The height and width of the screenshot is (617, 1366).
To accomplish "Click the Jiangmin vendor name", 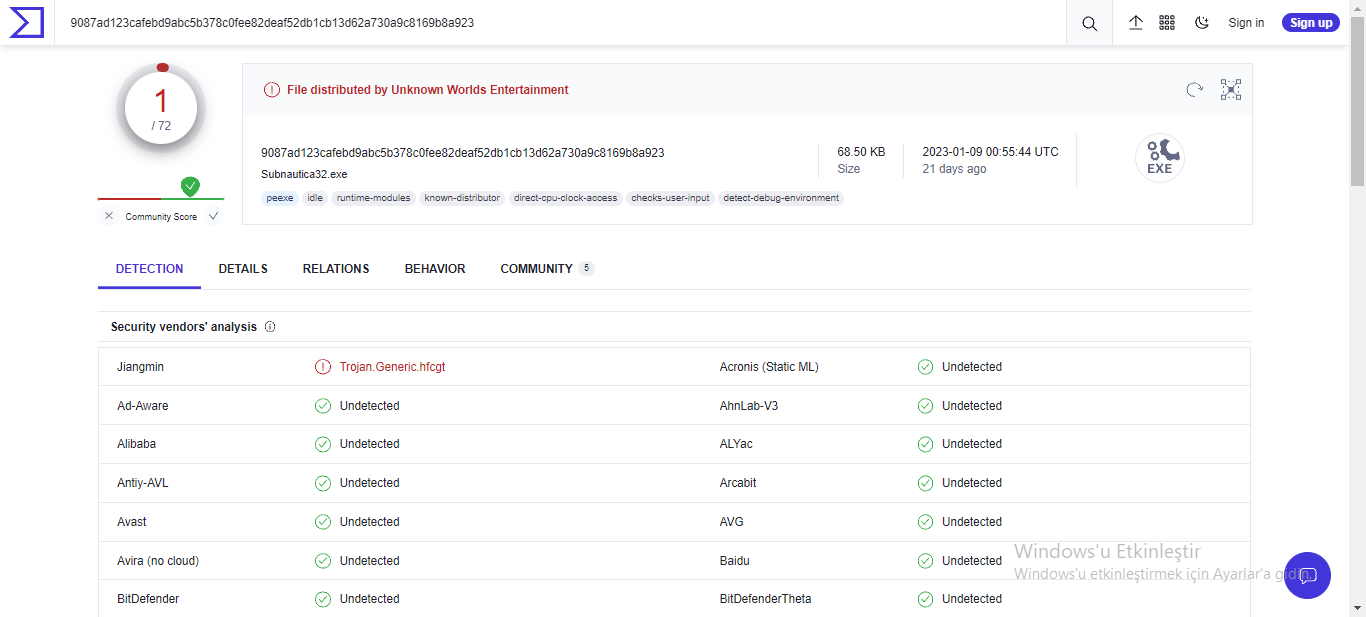I will point(140,367).
